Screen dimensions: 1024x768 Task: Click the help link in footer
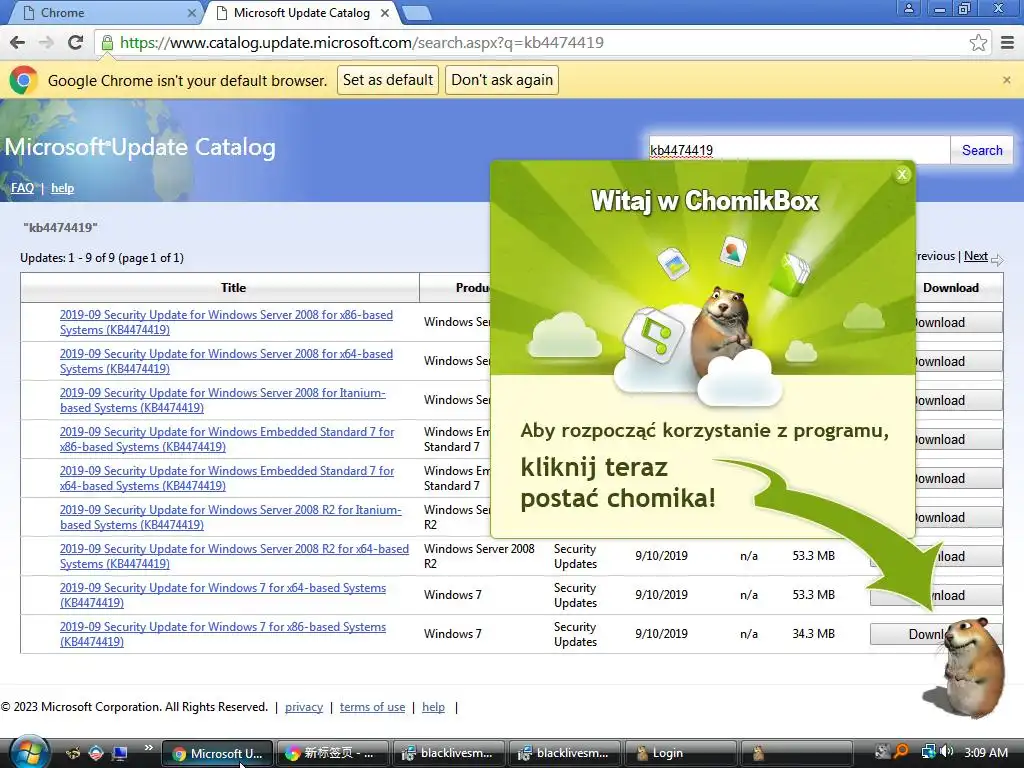(x=433, y=707)
